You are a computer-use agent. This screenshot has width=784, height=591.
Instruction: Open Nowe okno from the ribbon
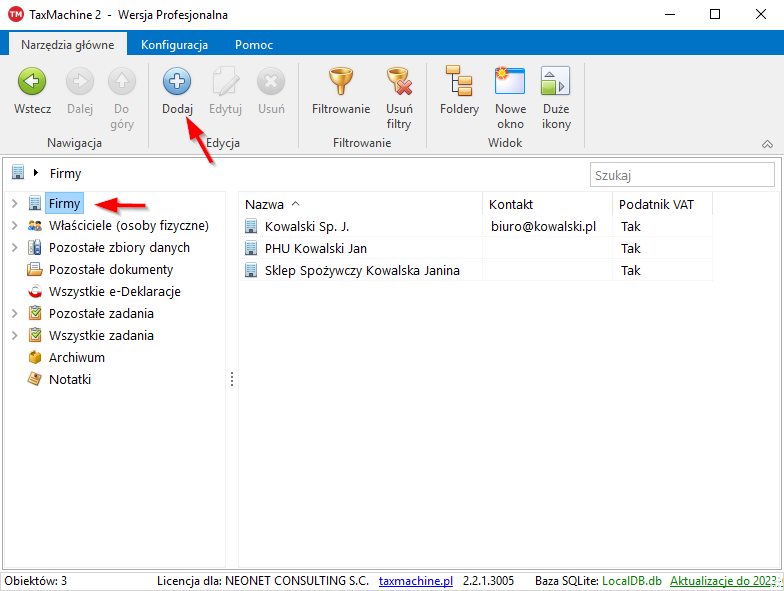click(x=510, y=82)
